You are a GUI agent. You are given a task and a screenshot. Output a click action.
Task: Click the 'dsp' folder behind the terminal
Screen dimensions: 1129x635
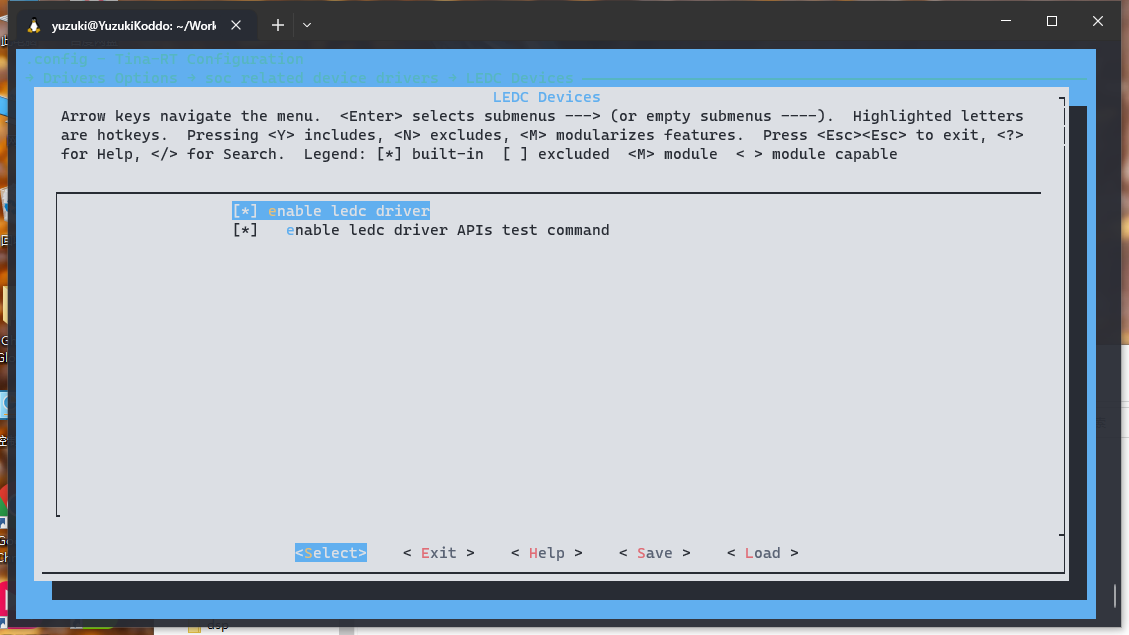[217, 628]
